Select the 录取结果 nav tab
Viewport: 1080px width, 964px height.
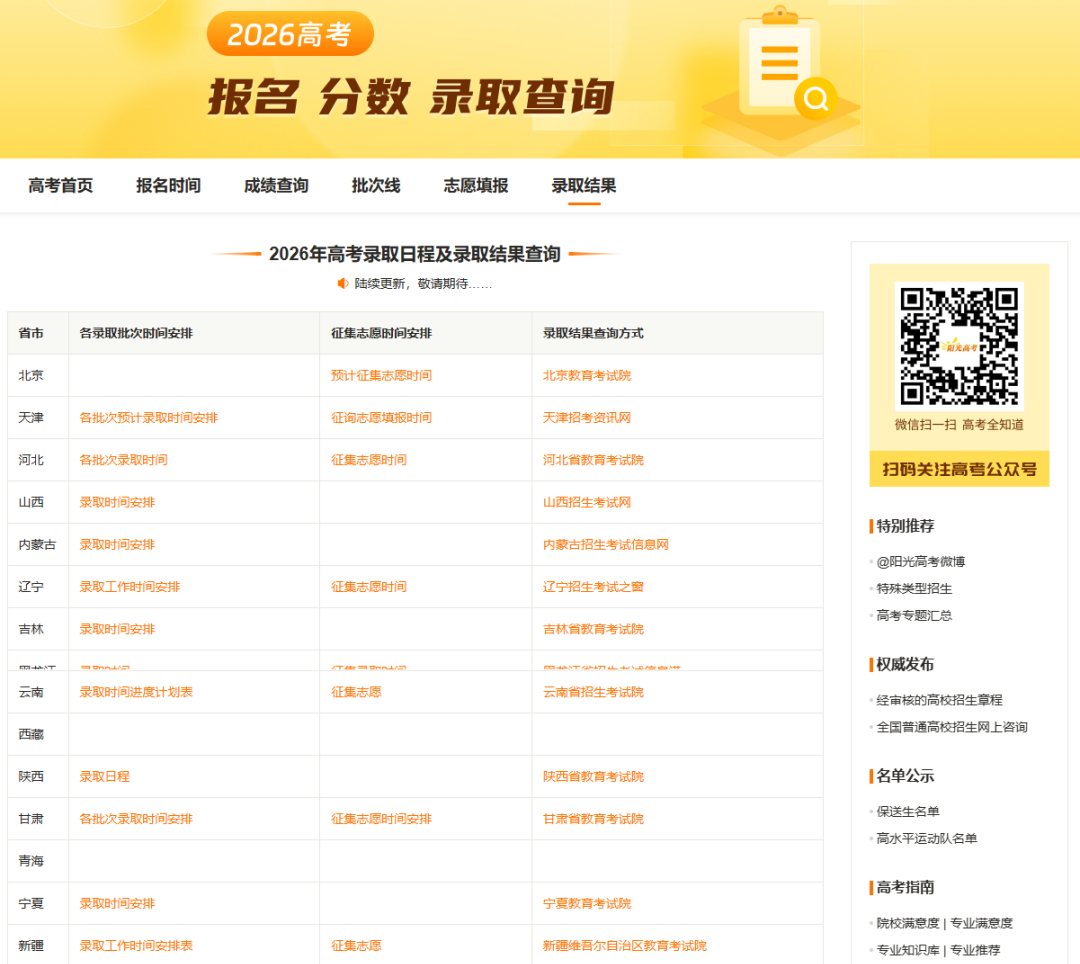tap(584, 186)
